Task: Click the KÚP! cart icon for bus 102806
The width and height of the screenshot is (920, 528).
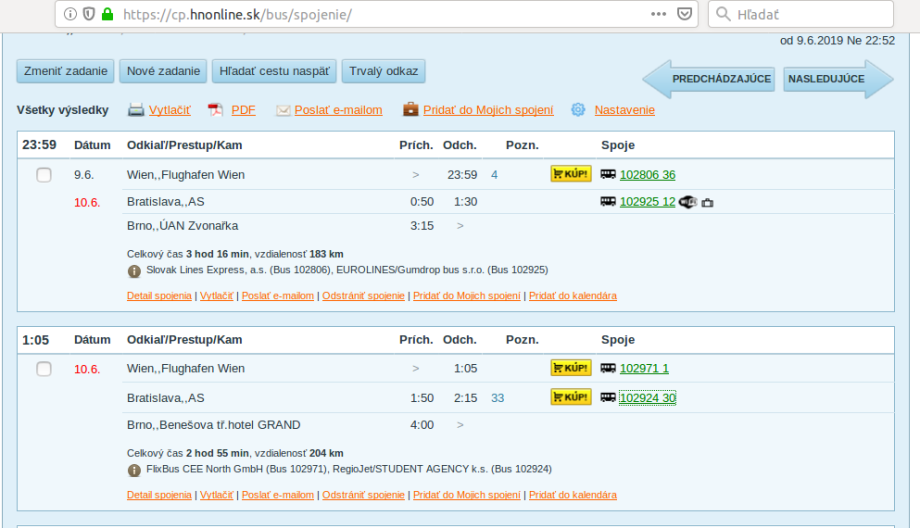Action: (570, 174)
